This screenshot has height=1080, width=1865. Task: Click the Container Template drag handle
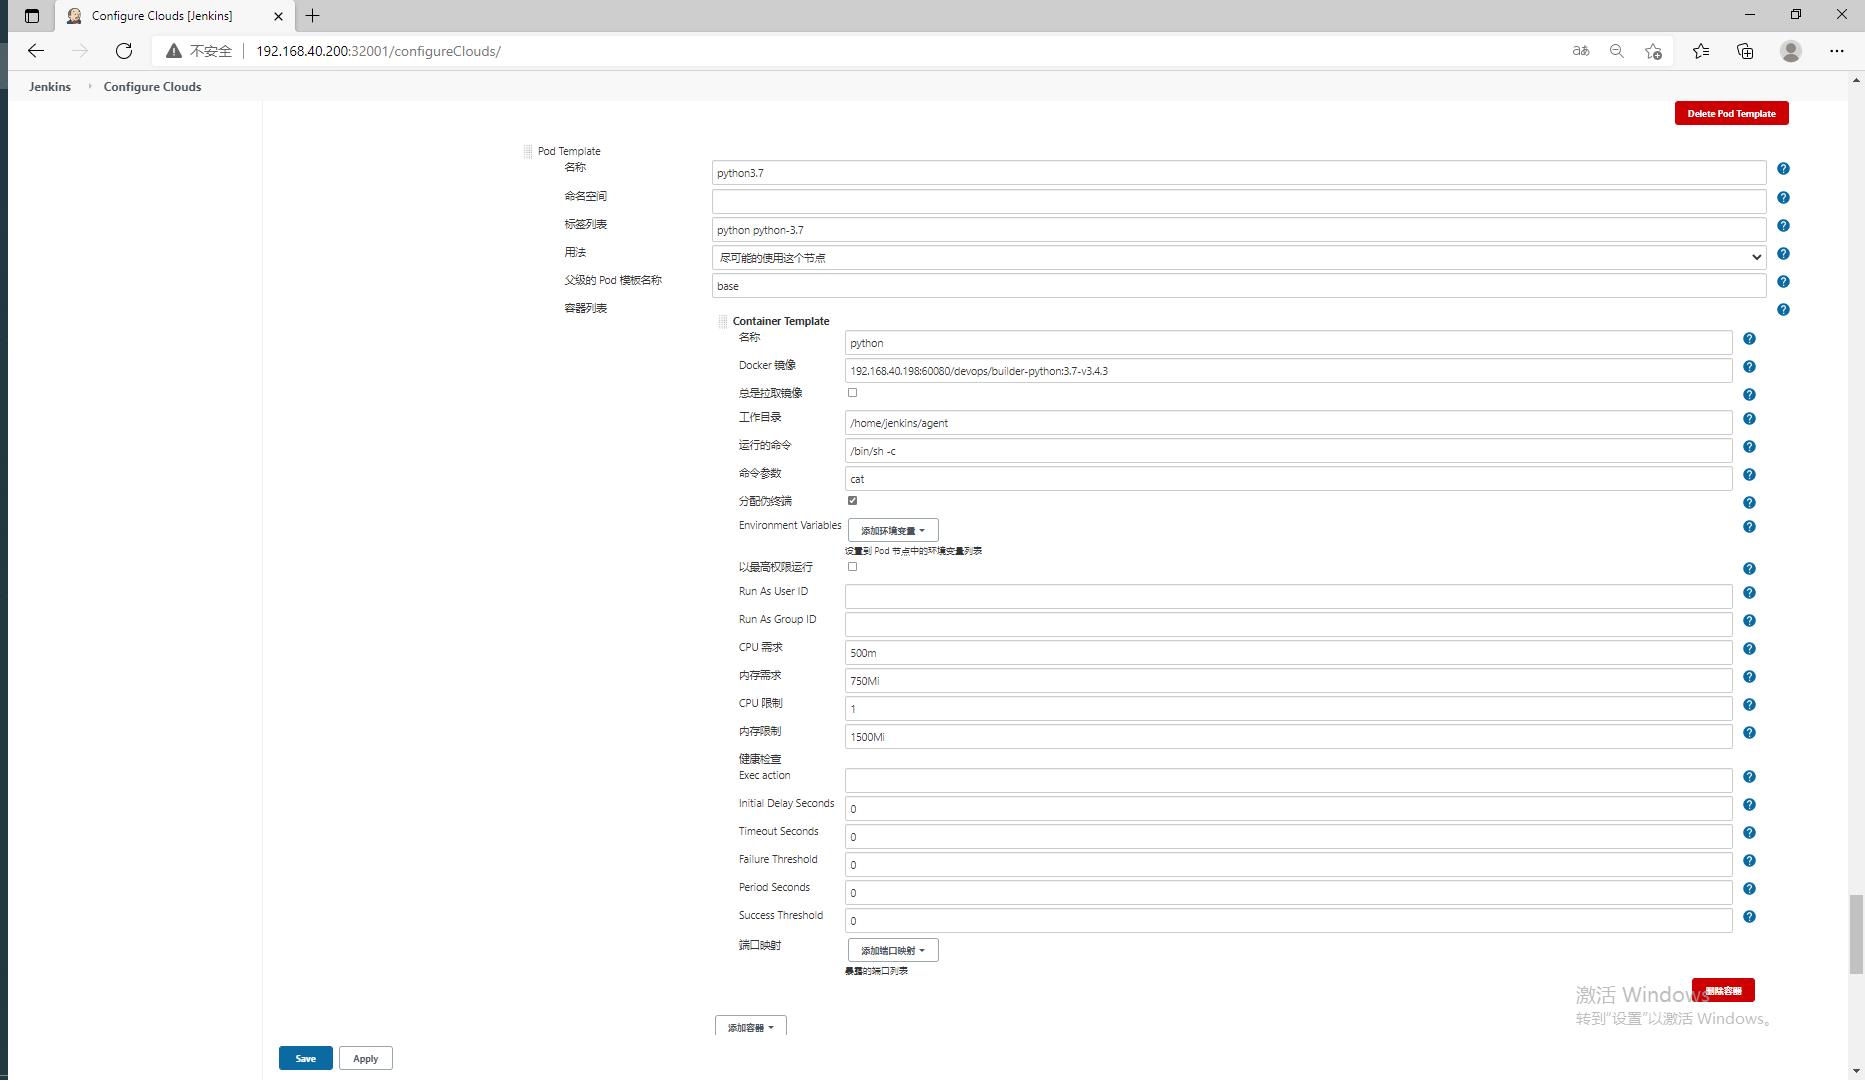pos(723,322)
